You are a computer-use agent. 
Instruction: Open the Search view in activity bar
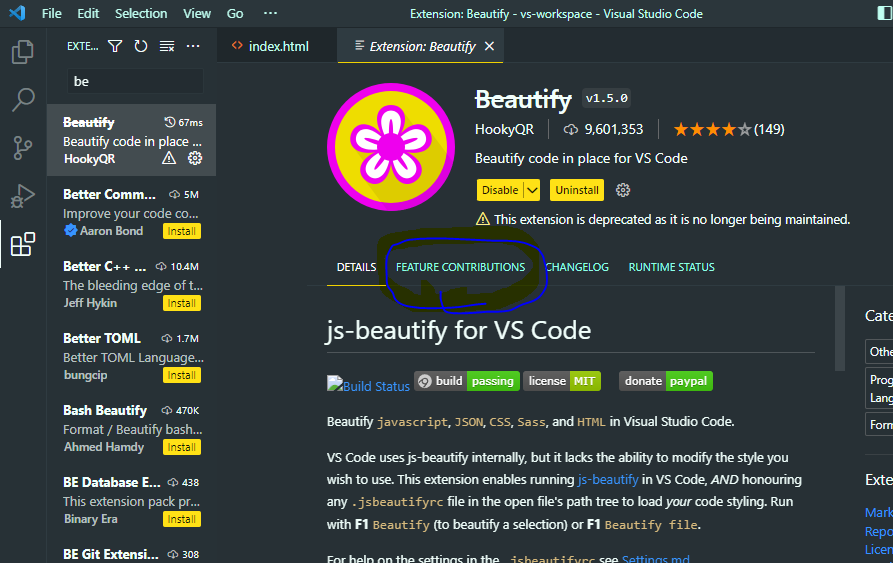point(23,100)
